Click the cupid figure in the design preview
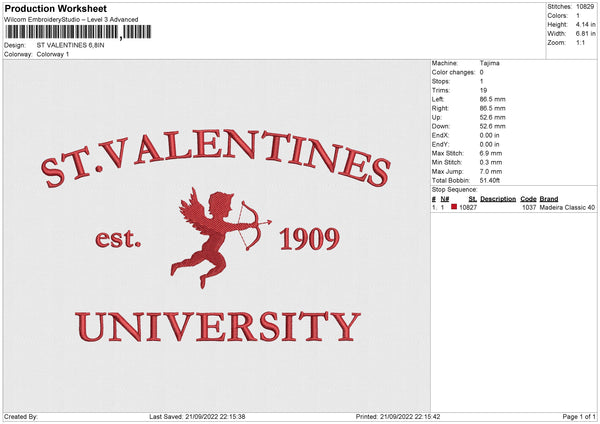This screenshot has width=600, height=424. pos(220,237)
